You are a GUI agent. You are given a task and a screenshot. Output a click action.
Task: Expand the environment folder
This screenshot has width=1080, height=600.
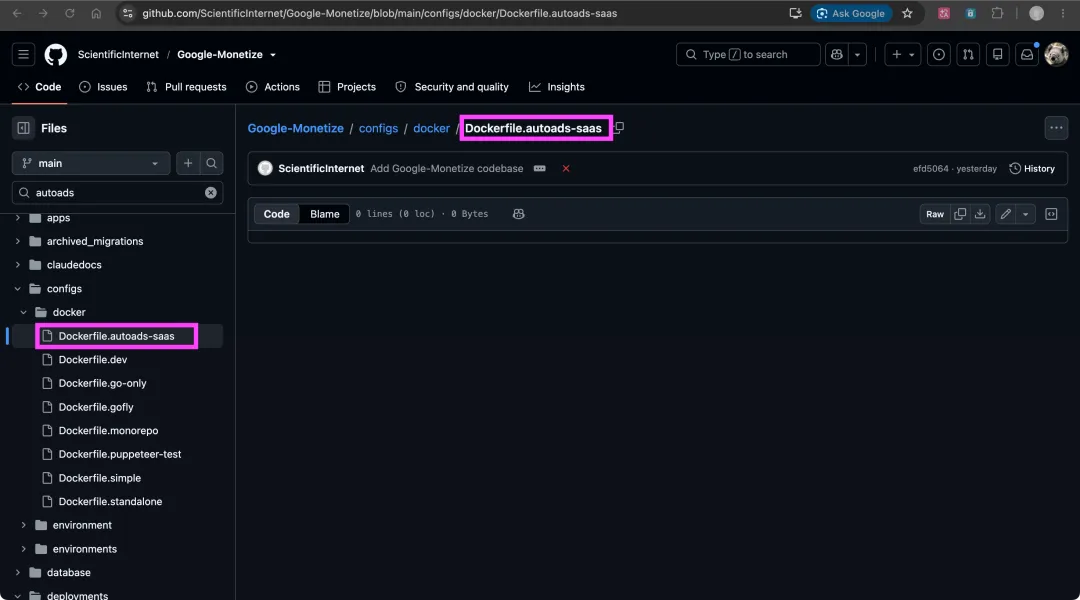pos(23,525)
